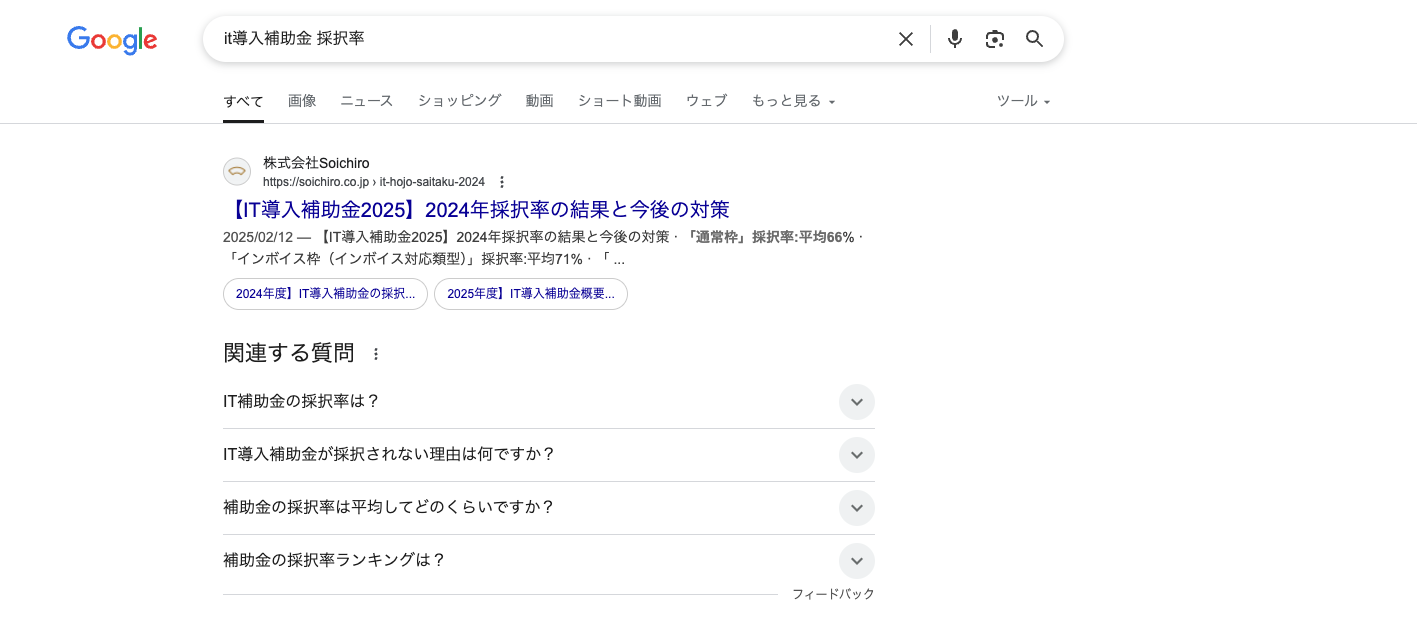This screenshot has height=630, width=1417.
Task: Switch to the ウェブ tab
Action: [x=707, y=101]
